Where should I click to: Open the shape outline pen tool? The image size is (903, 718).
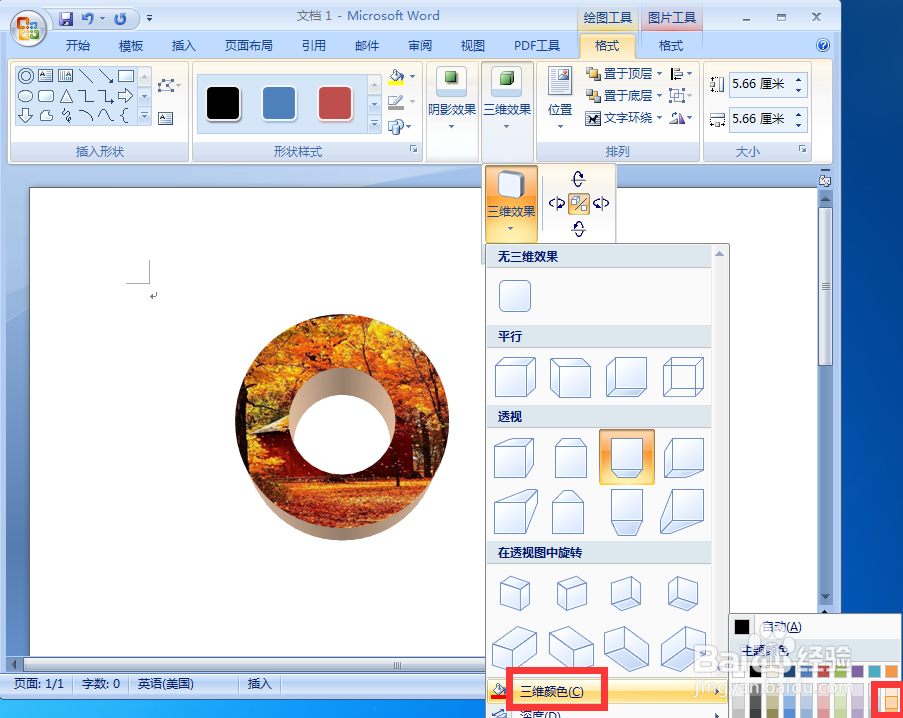point(396,102)
